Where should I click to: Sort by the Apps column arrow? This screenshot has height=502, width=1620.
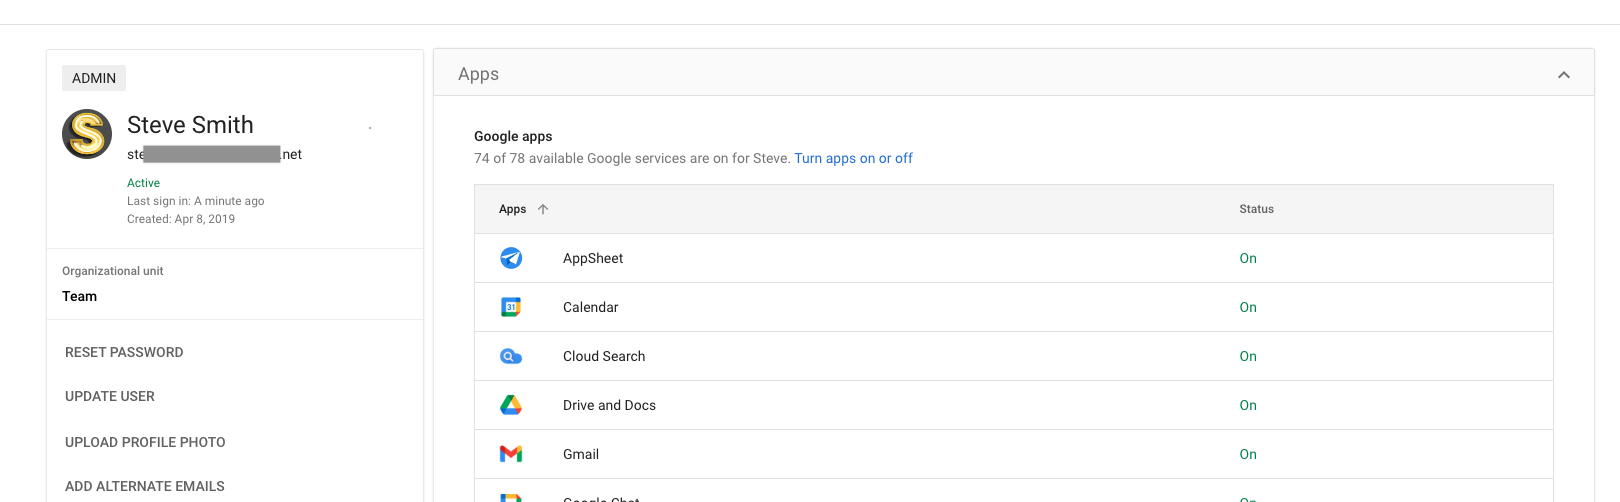543,209
